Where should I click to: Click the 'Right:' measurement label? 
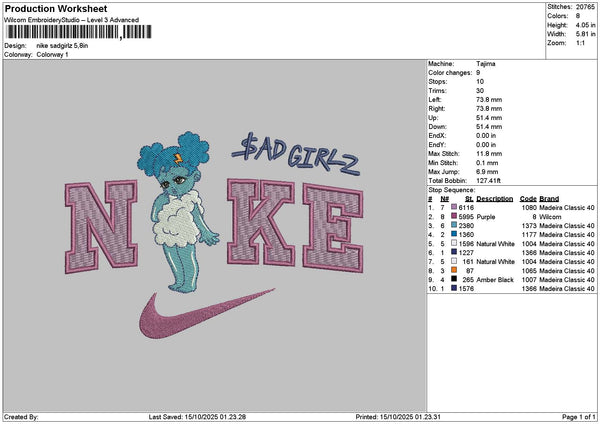coord(437,109)
